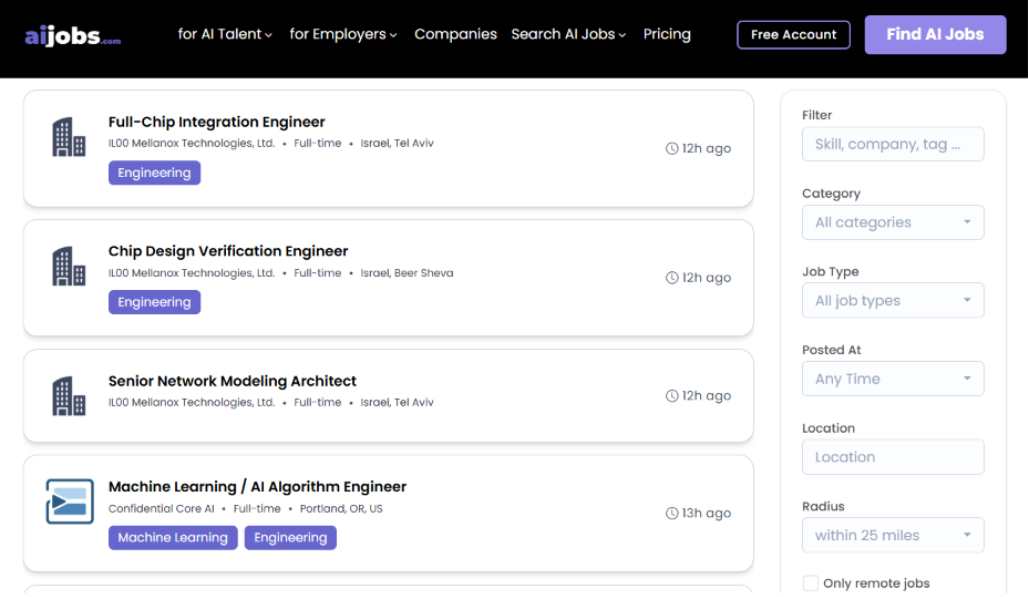Screen dimensions: 1028x597
Task: Open Machine Learning / AI Algorithm Engineer job title
Action: (x=257, y=486)
